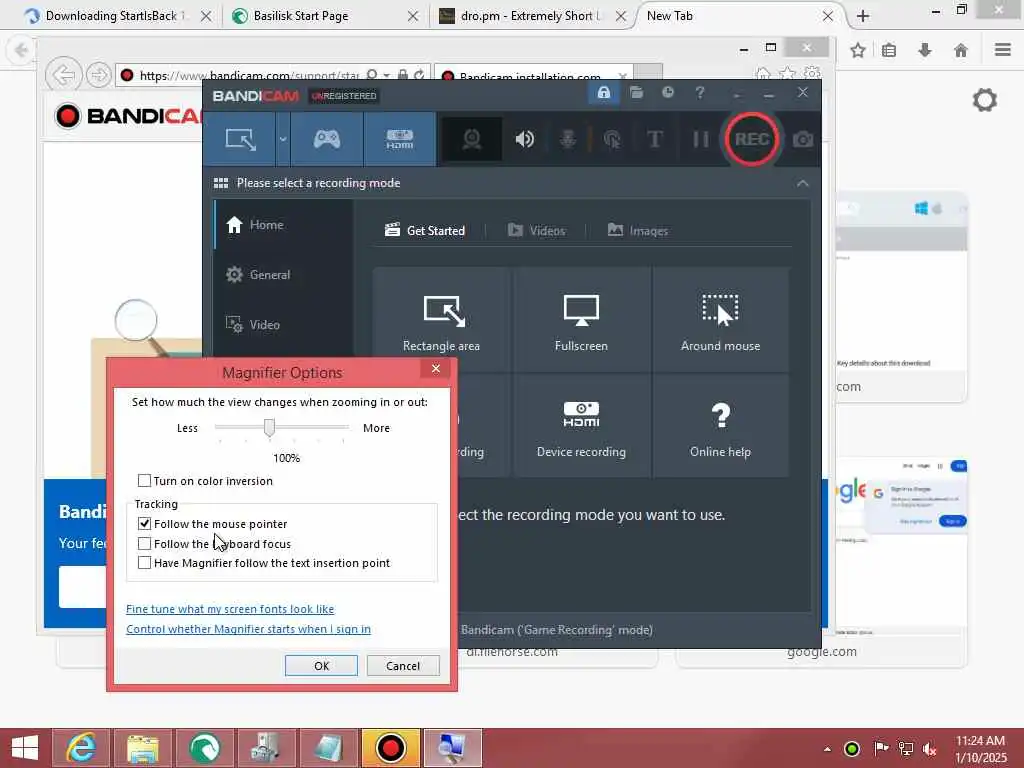
Task: Open the scheduled recording clock icon
Action: click(x=667, y=93)
